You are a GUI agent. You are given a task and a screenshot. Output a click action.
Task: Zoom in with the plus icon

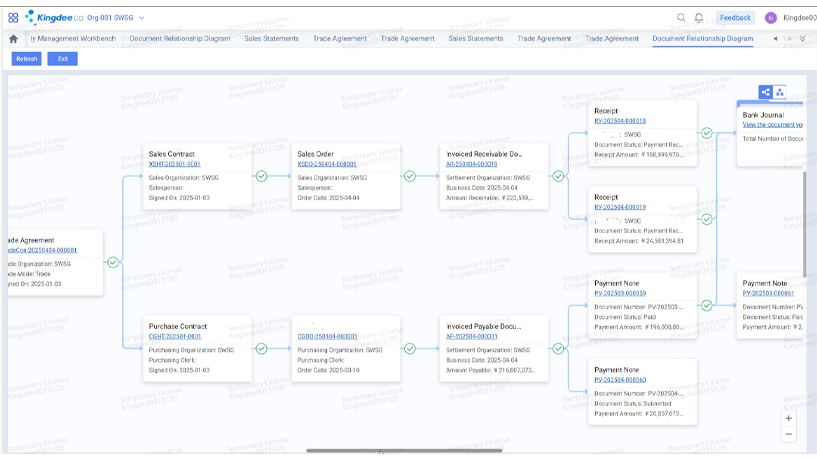click(789, 418)
